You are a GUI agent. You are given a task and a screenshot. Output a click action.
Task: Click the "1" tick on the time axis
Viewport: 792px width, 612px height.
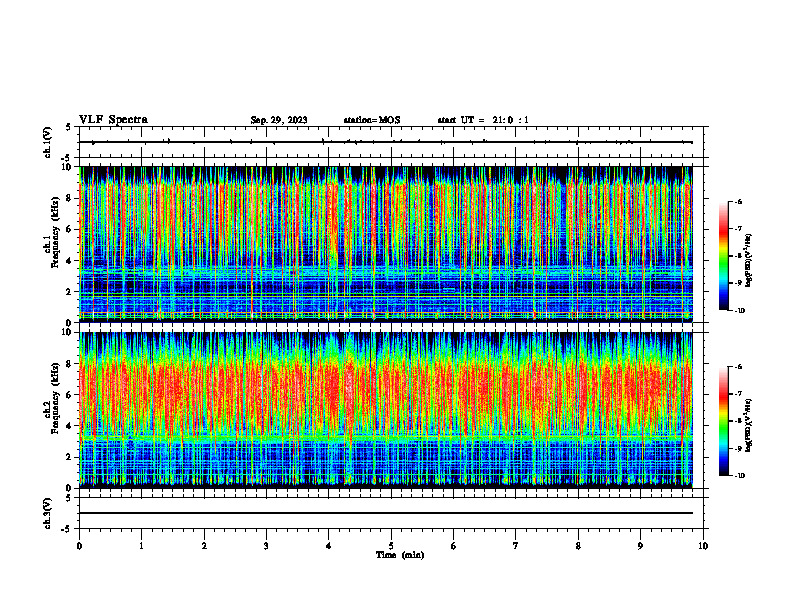pyautogui.click(x=142, y=546)
